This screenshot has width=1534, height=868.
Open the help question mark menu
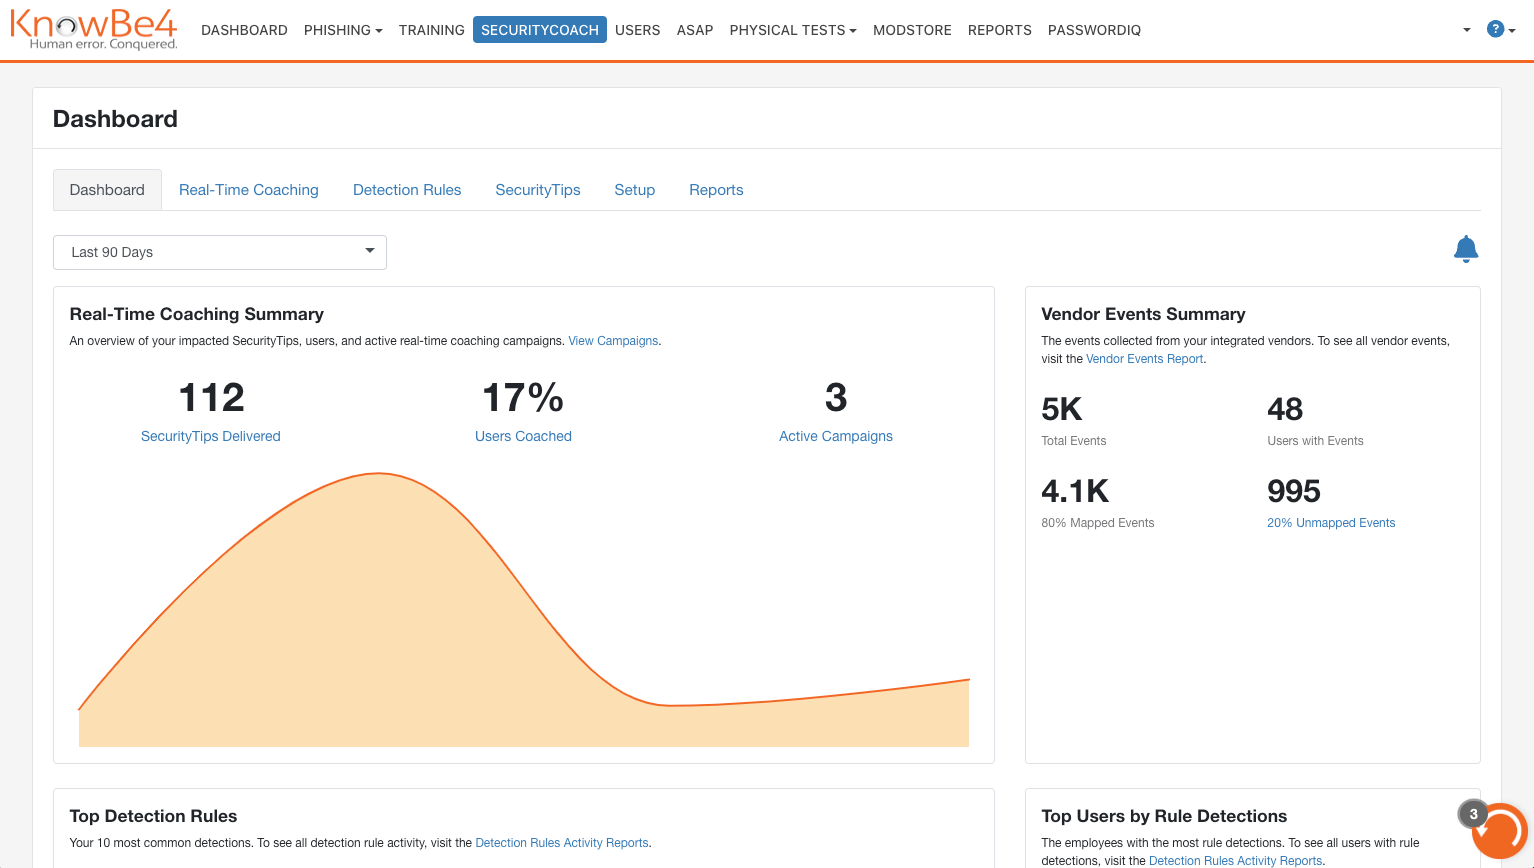point(1496,29)
